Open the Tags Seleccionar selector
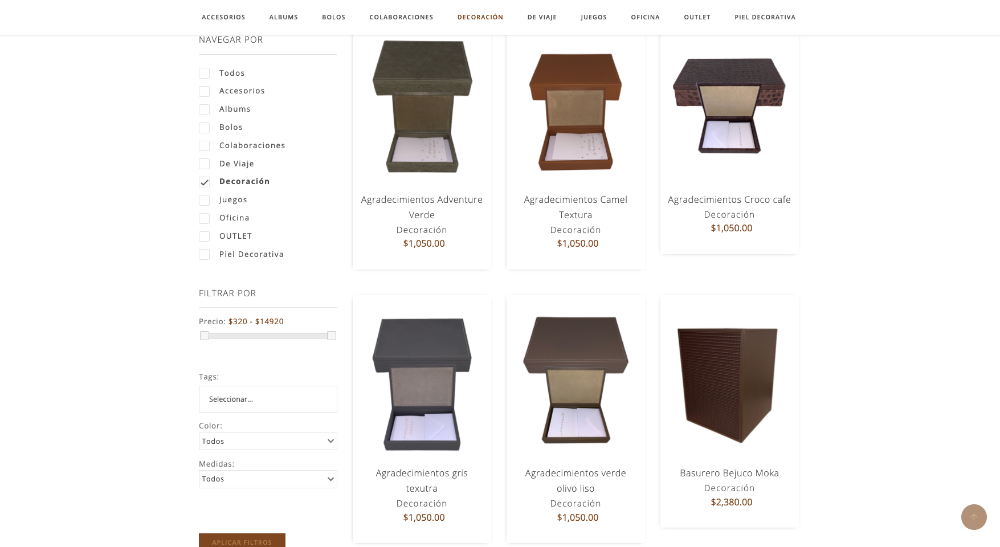 [x=268, y=399]
